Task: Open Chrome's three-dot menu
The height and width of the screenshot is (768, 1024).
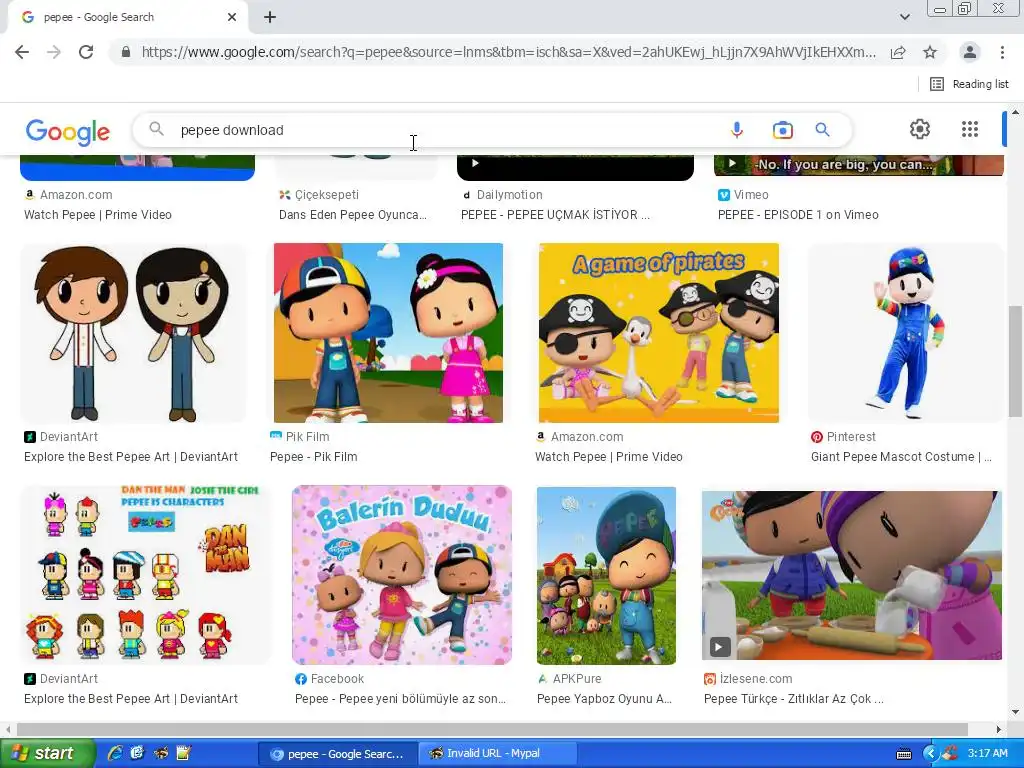Action: (1002, 52)
